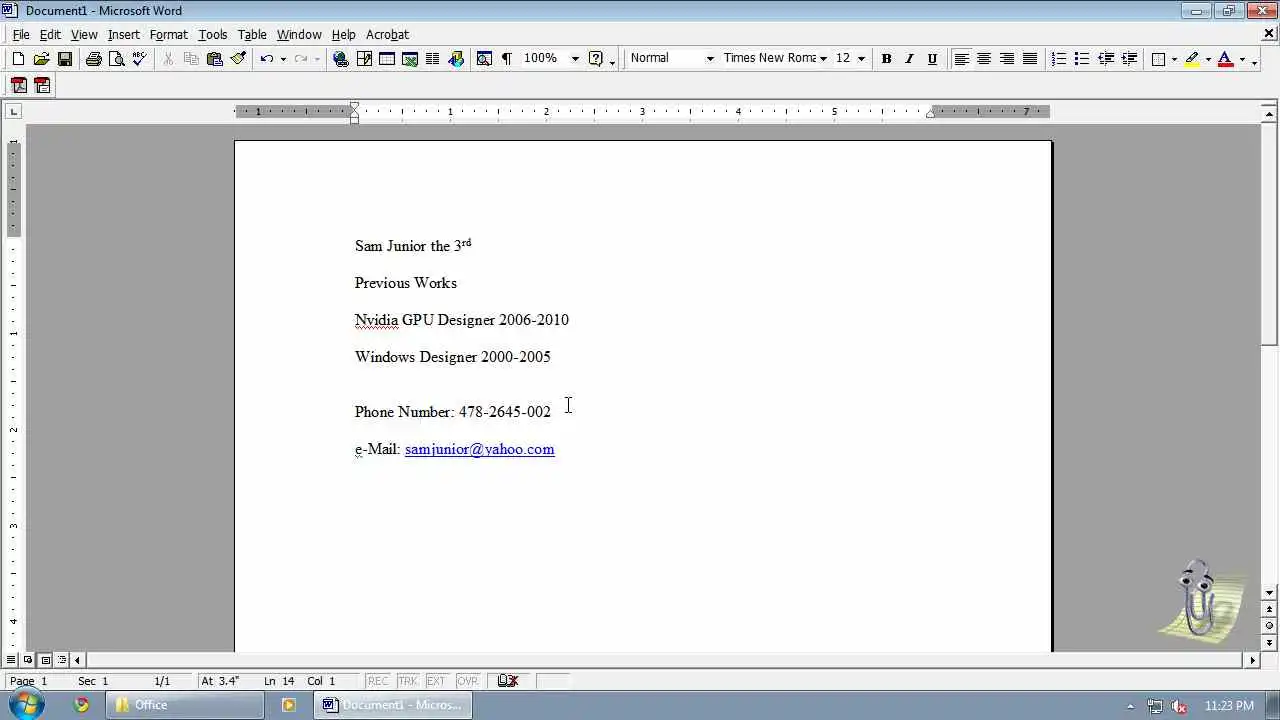The width and height of the screenshot is (1280, 720).
Task: Apply bulleted list formatting
Action: [x=1082, y=59]
